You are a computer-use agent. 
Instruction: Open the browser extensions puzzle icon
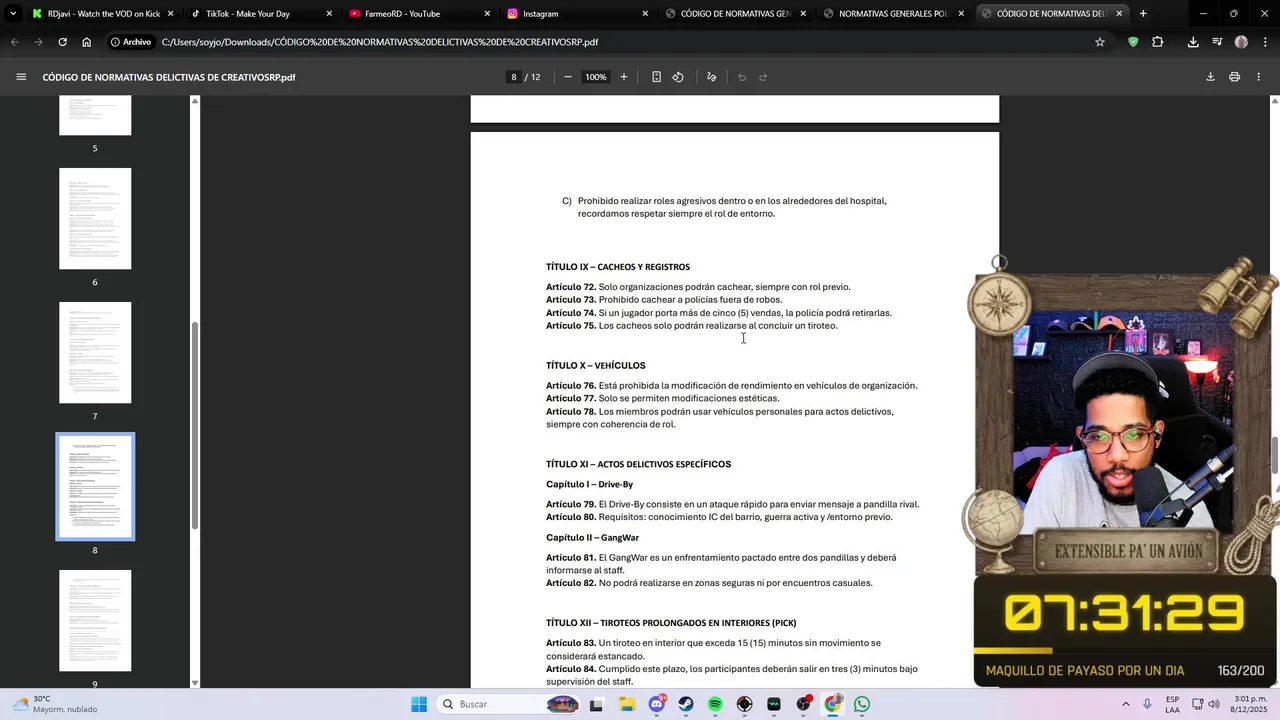coord(1158,42)
